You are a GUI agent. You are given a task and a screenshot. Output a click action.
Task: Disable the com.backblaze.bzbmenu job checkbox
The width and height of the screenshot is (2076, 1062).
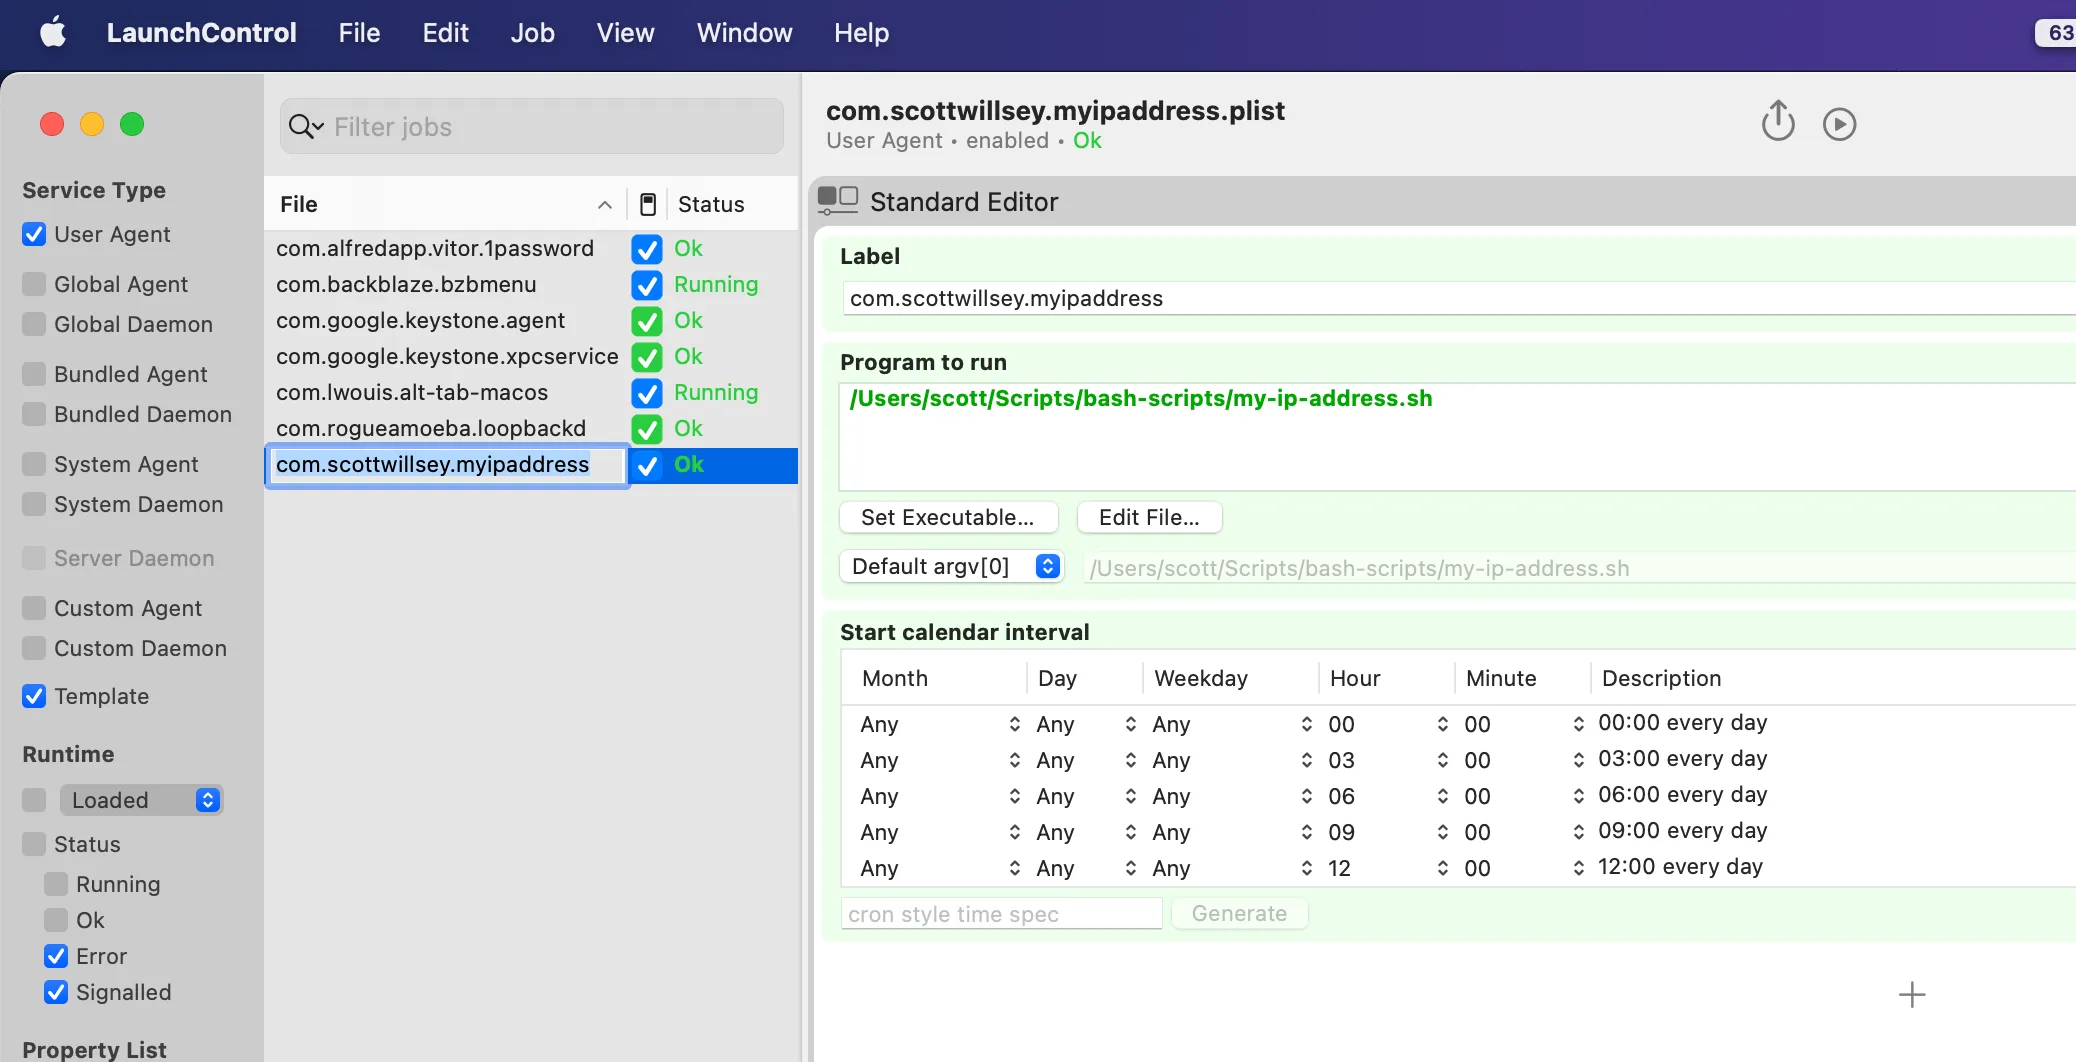coord(647,285)
